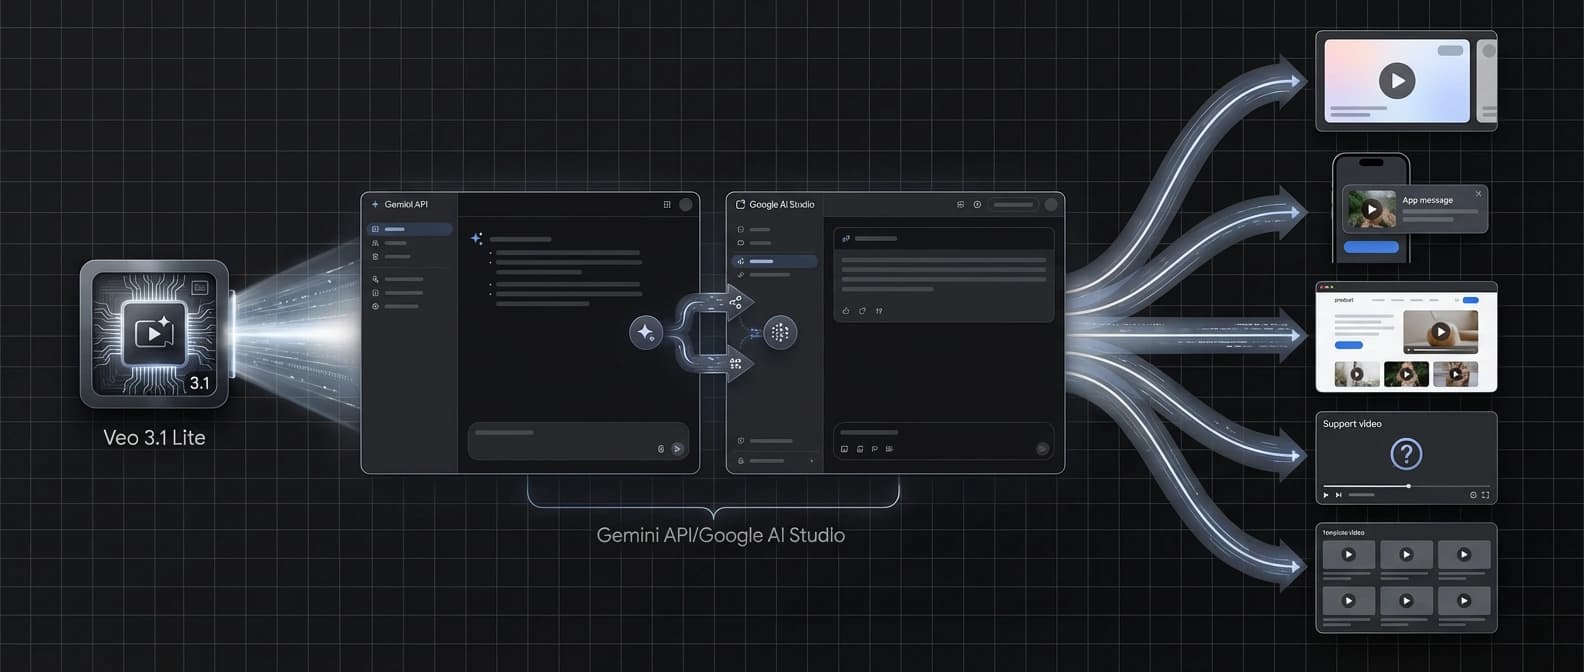Screen dimensions: 1584x672
Task: Play bottom-right clip in template video grid
Action: point(1464,601)
